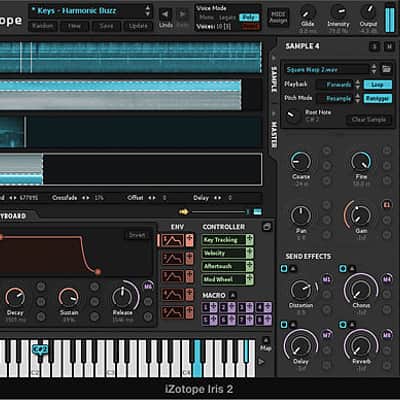Open the sample file browser folder icon
This screenshot has width=400, height=400.
pyautogui.click(x=386, y=69)
